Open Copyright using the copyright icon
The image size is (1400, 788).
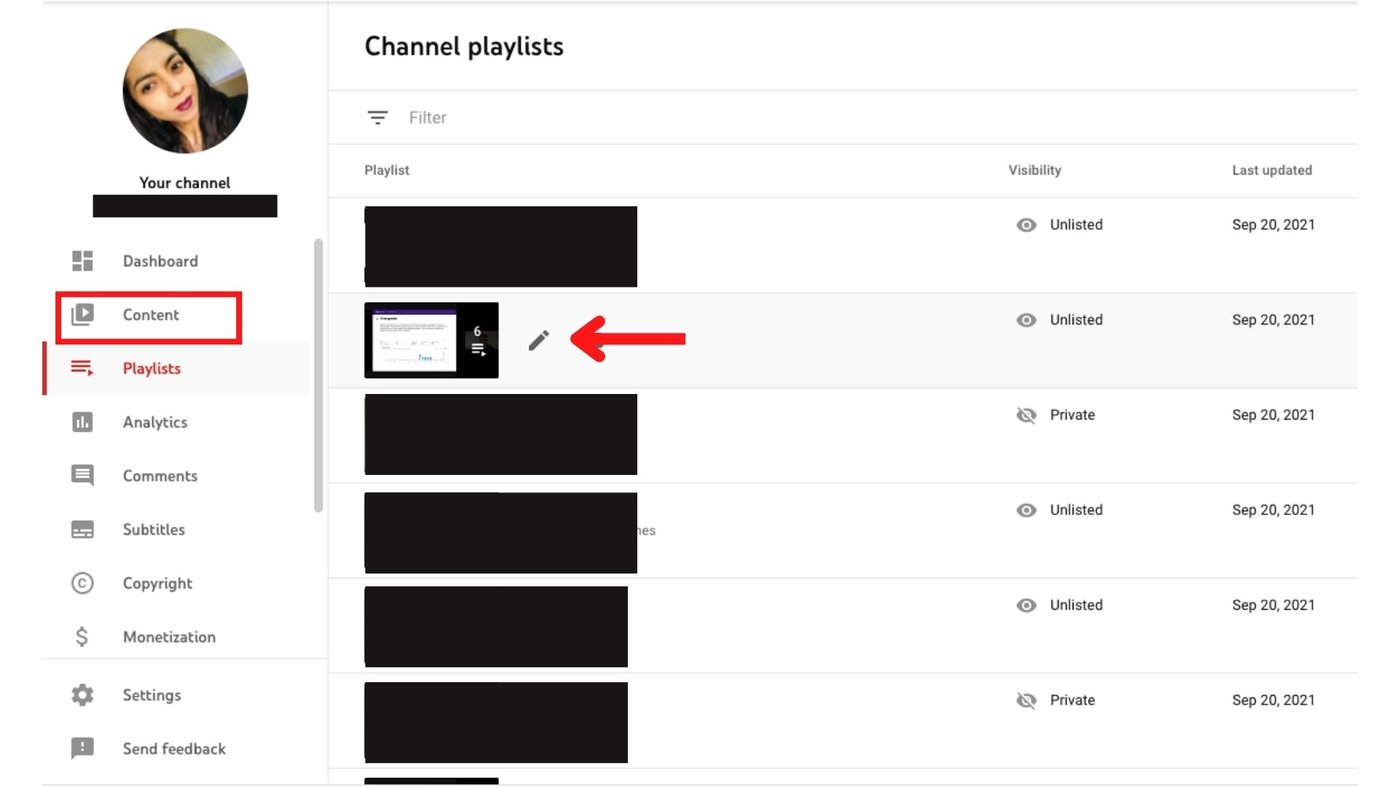[82, 583]
